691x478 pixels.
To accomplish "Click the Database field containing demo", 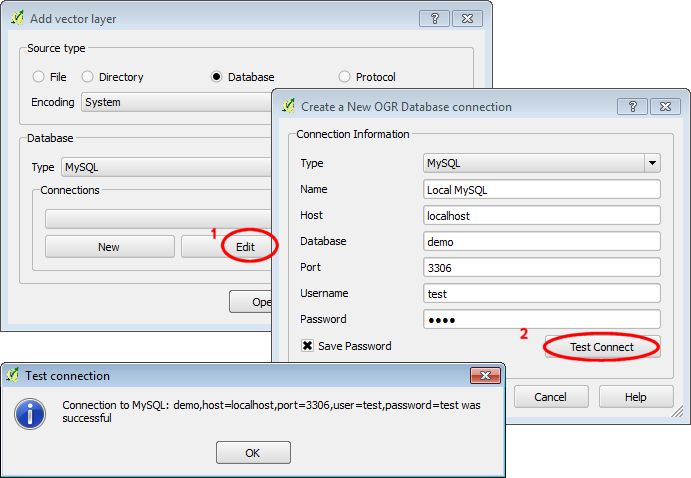I will tap(542, 241).
